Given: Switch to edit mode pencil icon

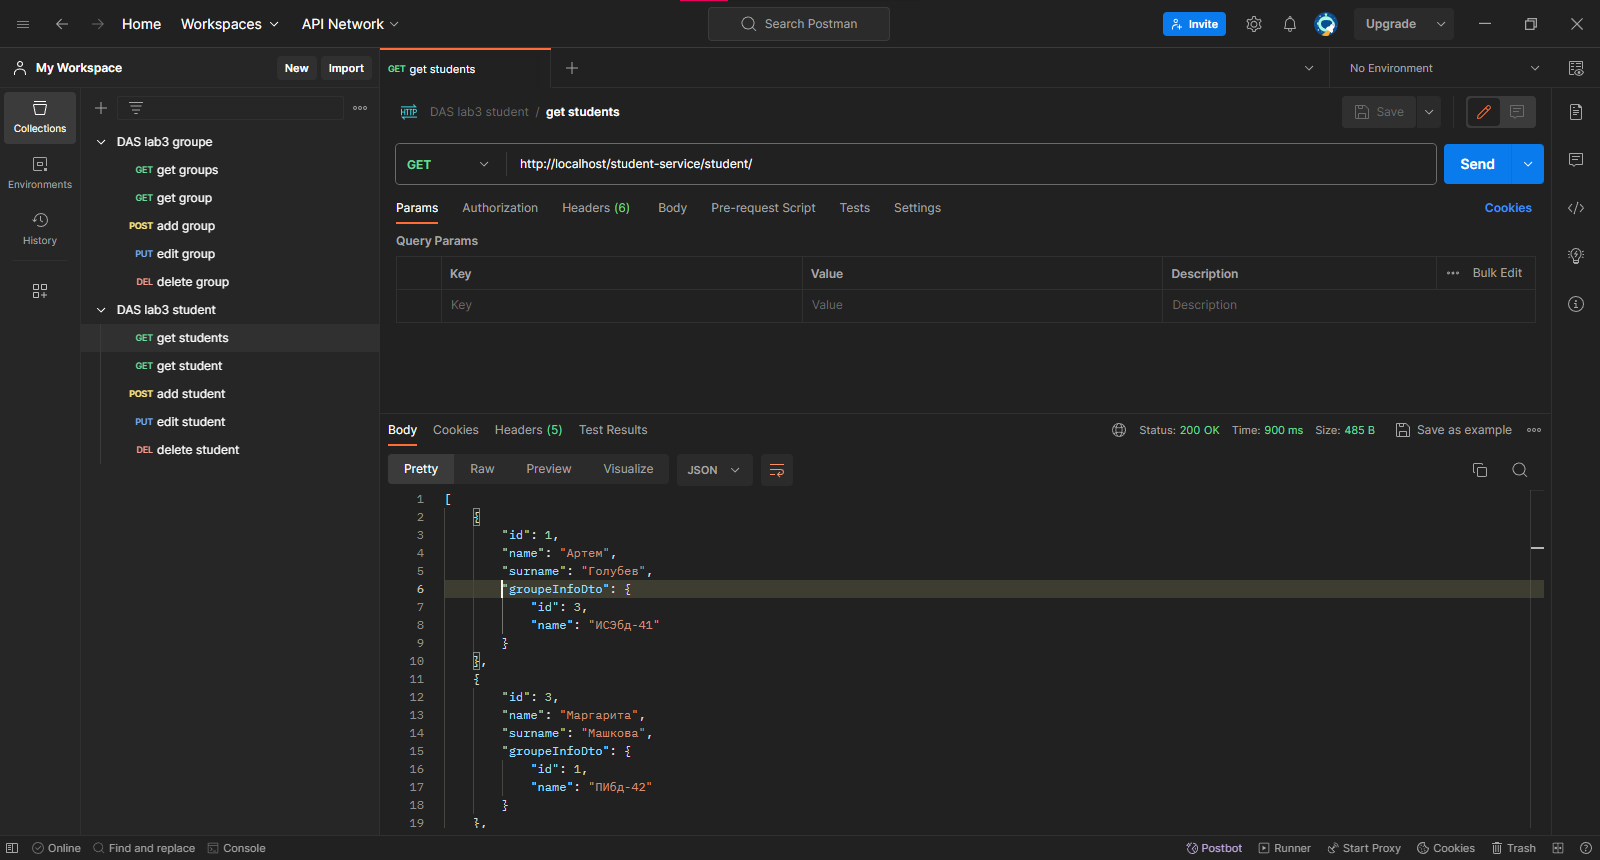Looking at the screenshot, I should [x=1484, y=112].
